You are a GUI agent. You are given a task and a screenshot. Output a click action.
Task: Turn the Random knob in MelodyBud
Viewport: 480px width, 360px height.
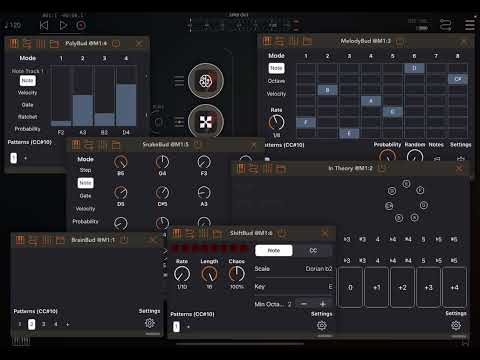[415, 155]
